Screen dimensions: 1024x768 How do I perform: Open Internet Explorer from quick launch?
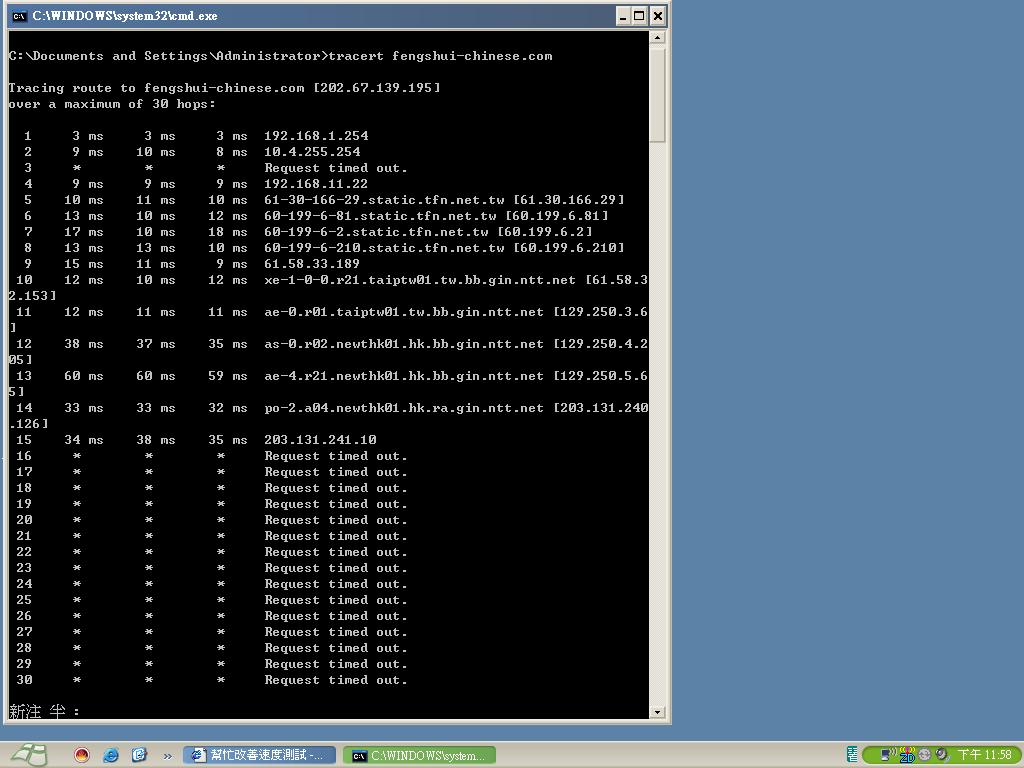(111, 755)
